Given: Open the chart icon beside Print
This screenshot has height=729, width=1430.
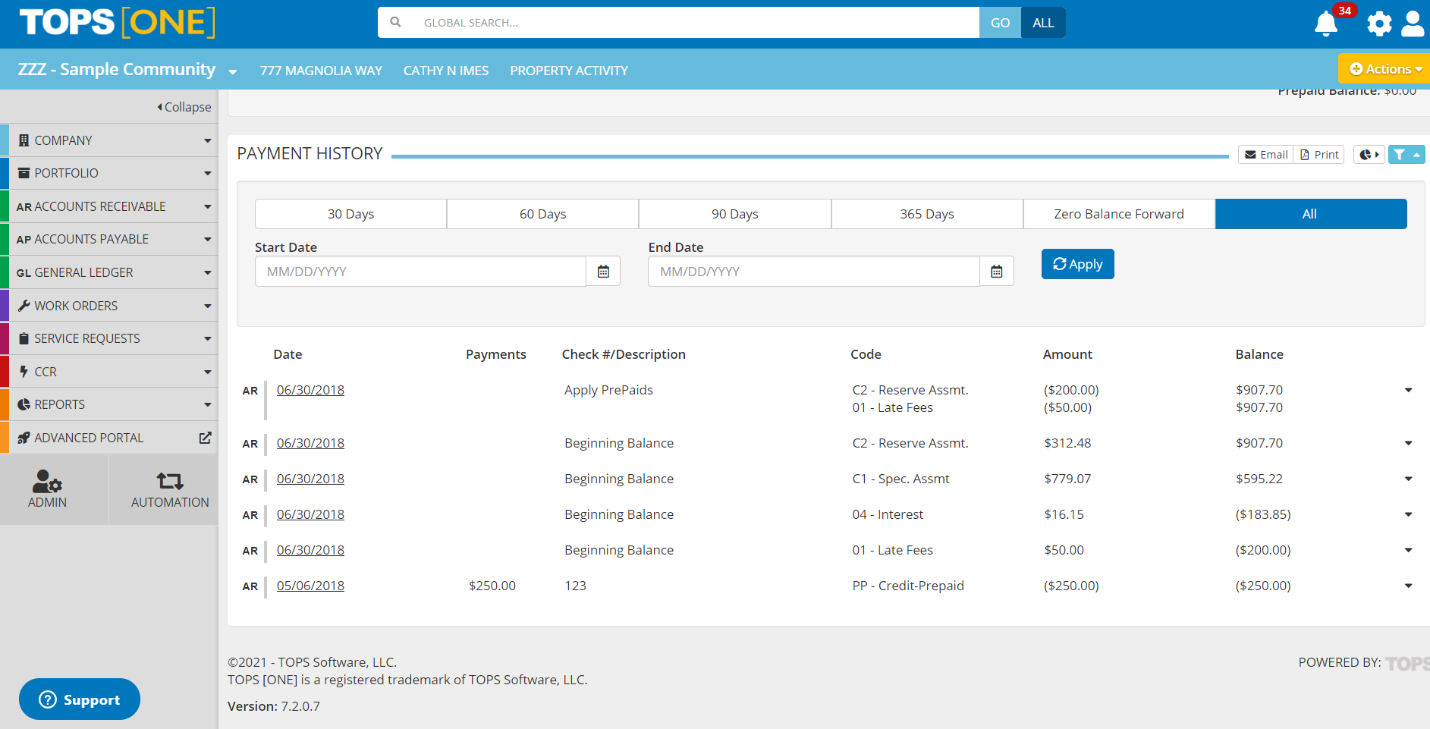Looking at the screenshot, I should (1368, 154).
